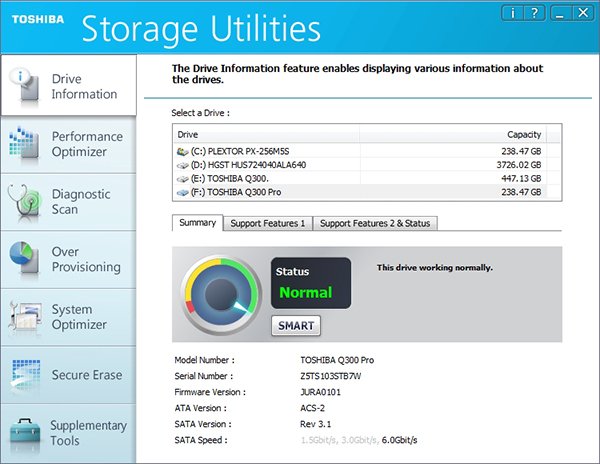Screen dimensions: 600x464
Task: Minimize the Storage Utilities window
Action: tap(561, 13)
